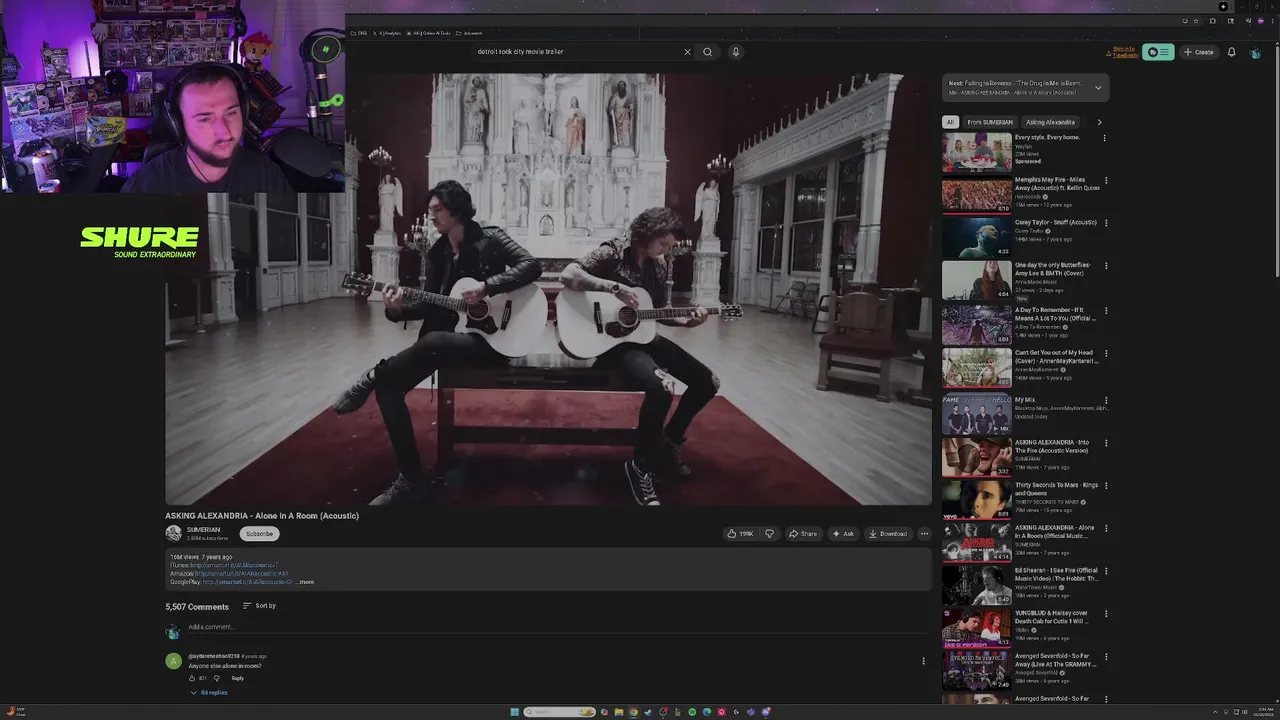Open options for Corey Taylor Snuff video
1280x720 pixels.
[1105, 223]
